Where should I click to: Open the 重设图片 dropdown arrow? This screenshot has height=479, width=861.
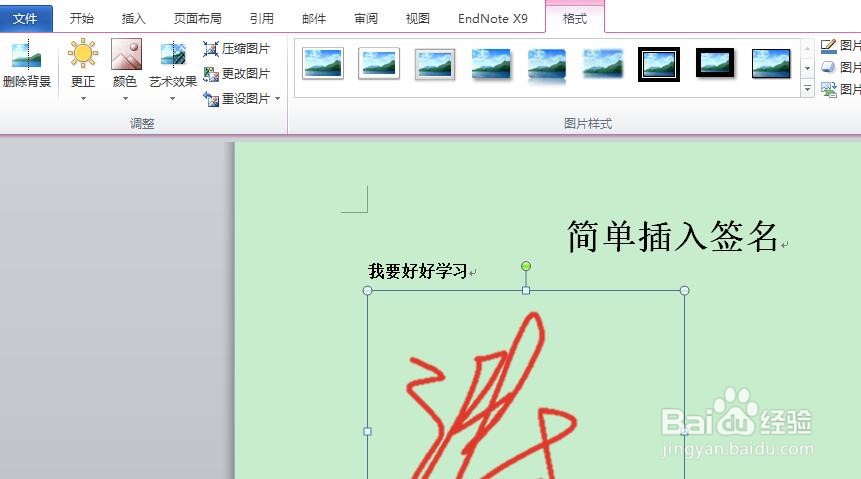point(277,99)
